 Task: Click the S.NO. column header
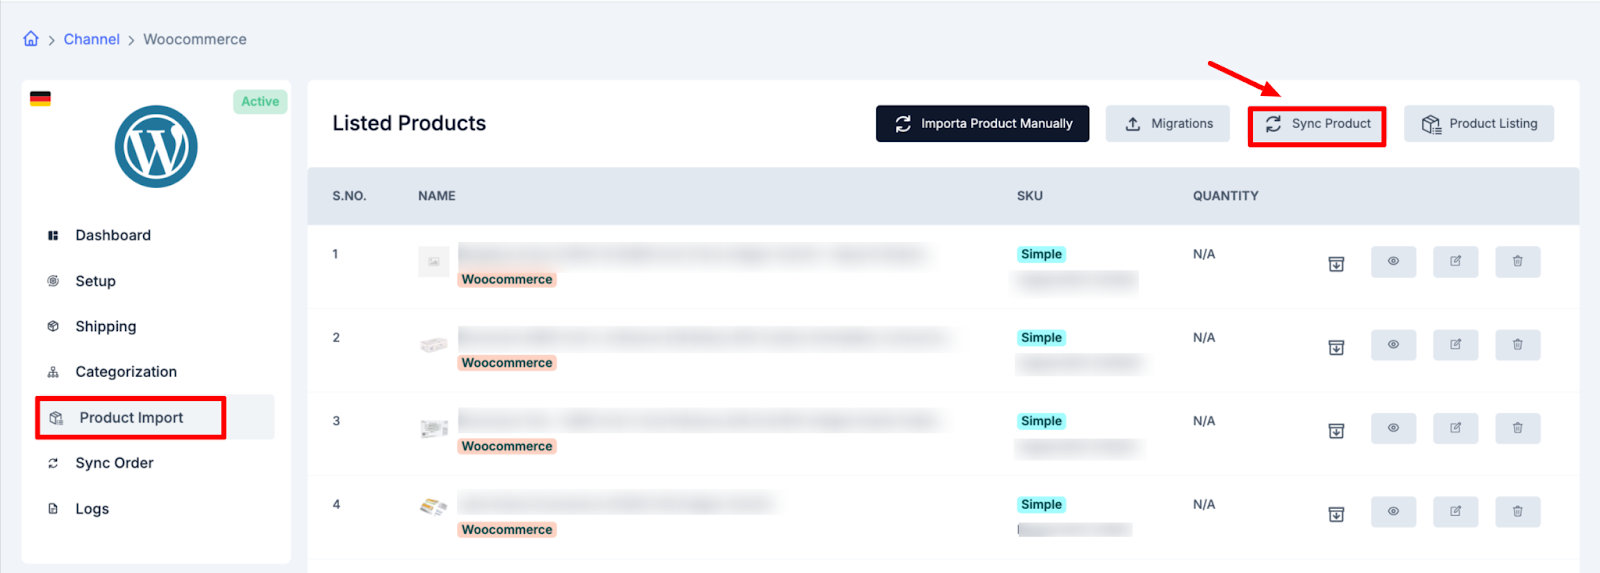(x=349, y=196)
